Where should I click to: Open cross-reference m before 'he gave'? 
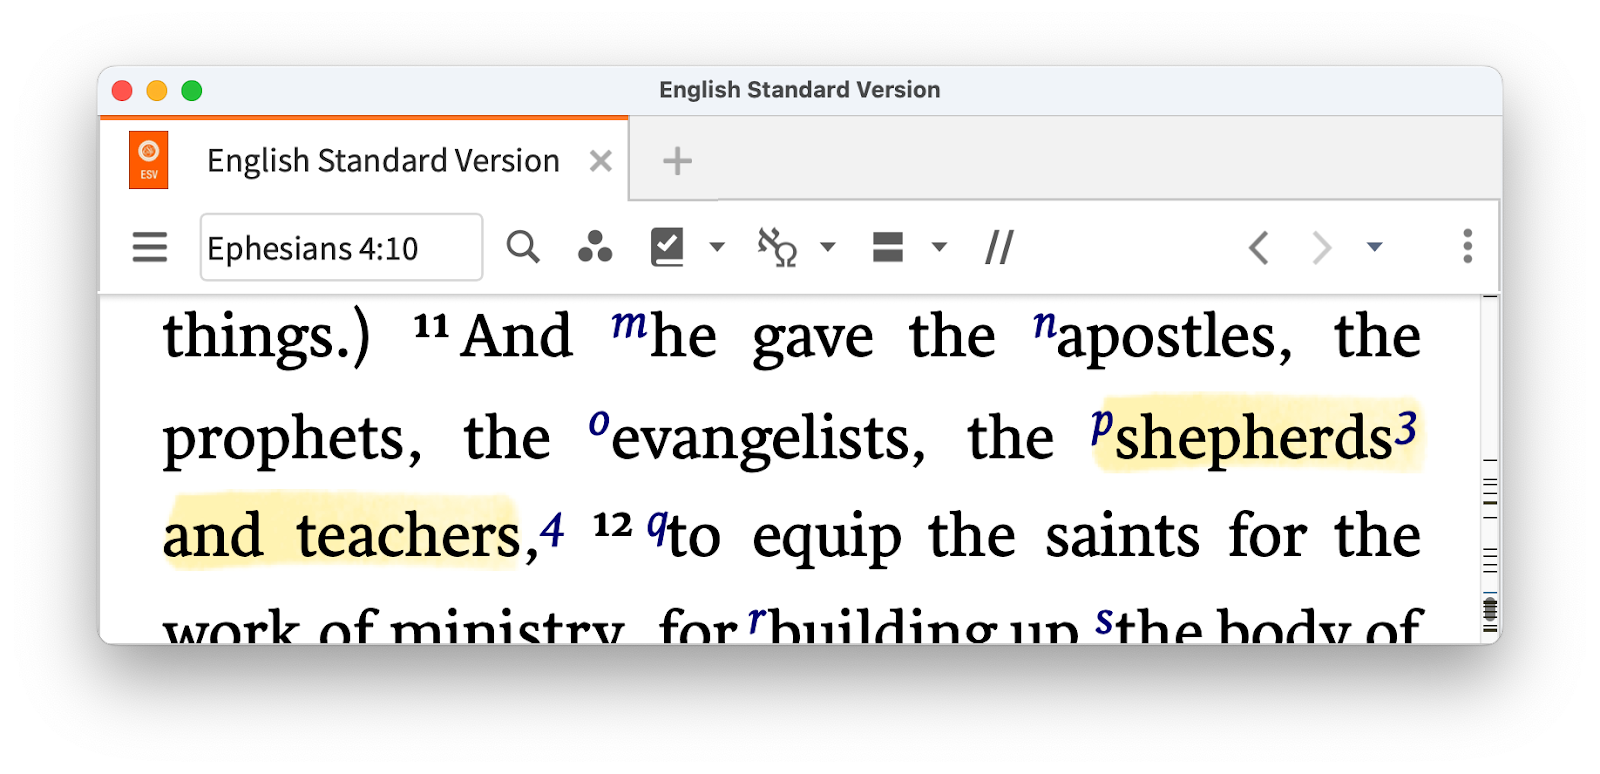click(630, 324)
